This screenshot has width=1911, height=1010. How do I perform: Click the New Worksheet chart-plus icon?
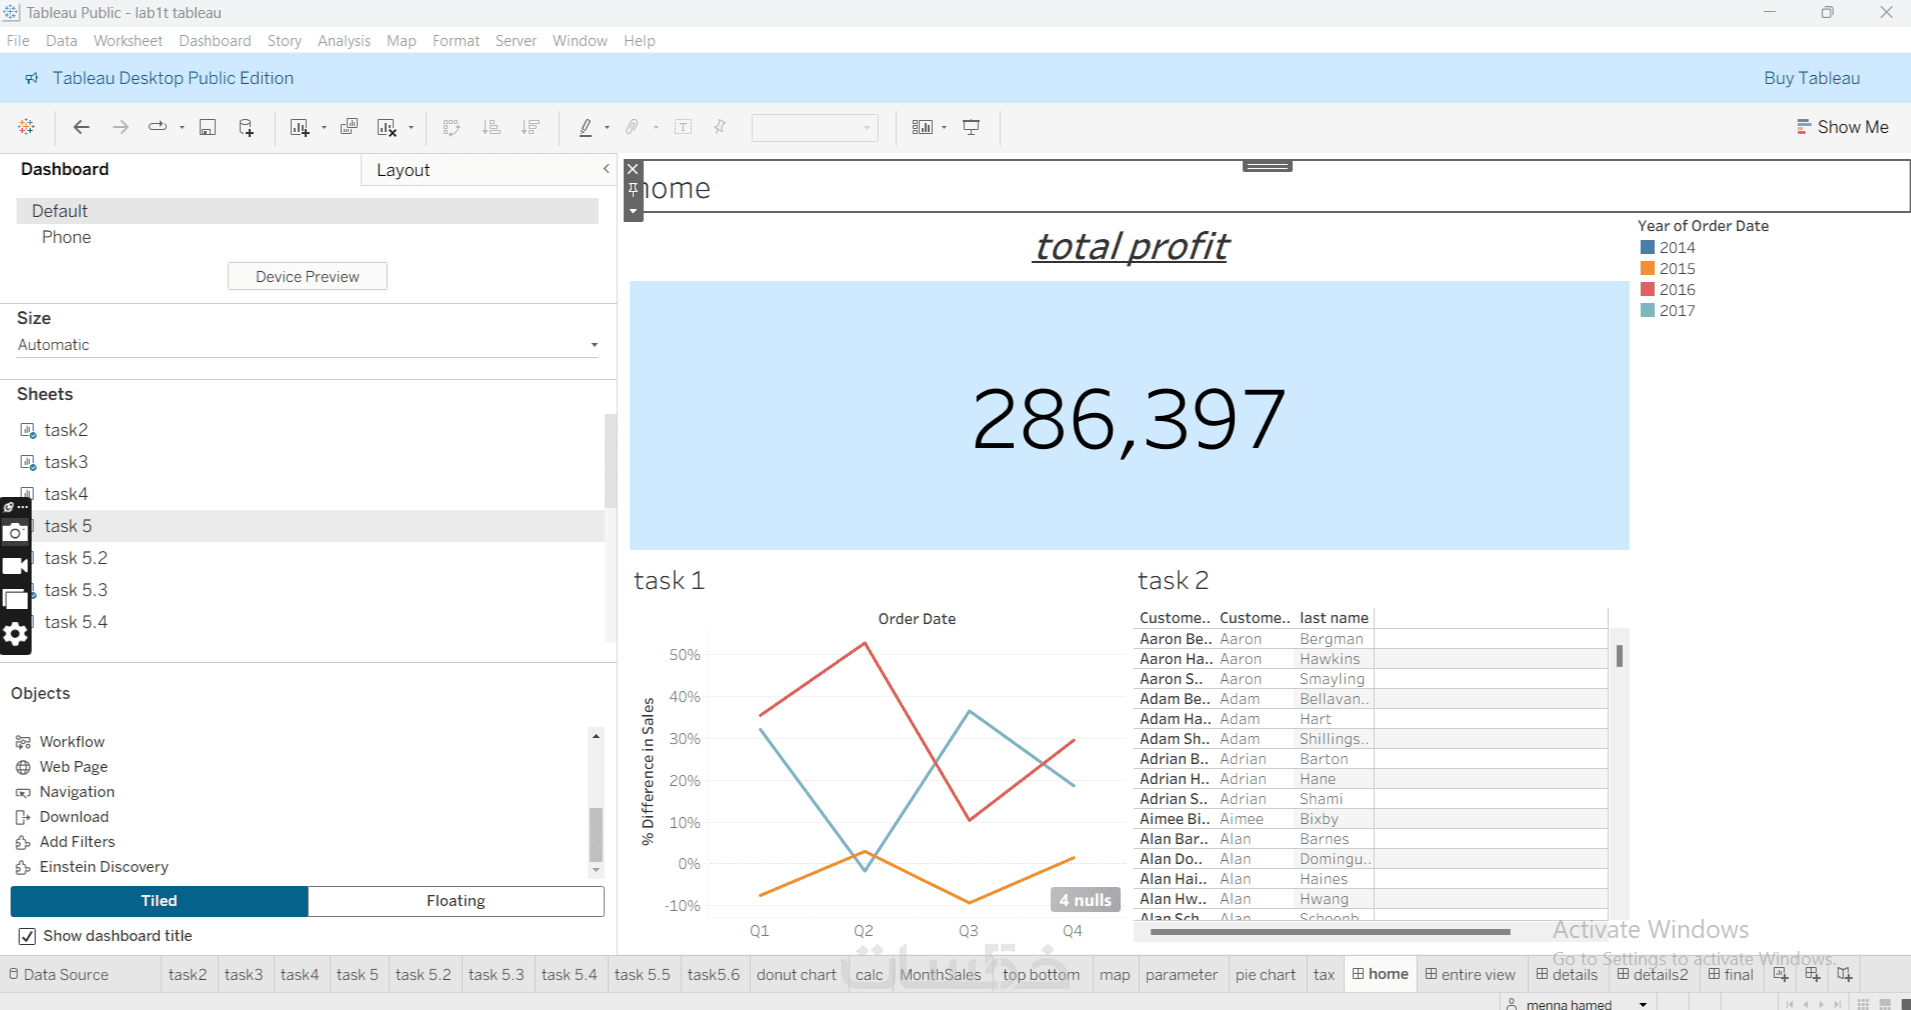(299, 127)
